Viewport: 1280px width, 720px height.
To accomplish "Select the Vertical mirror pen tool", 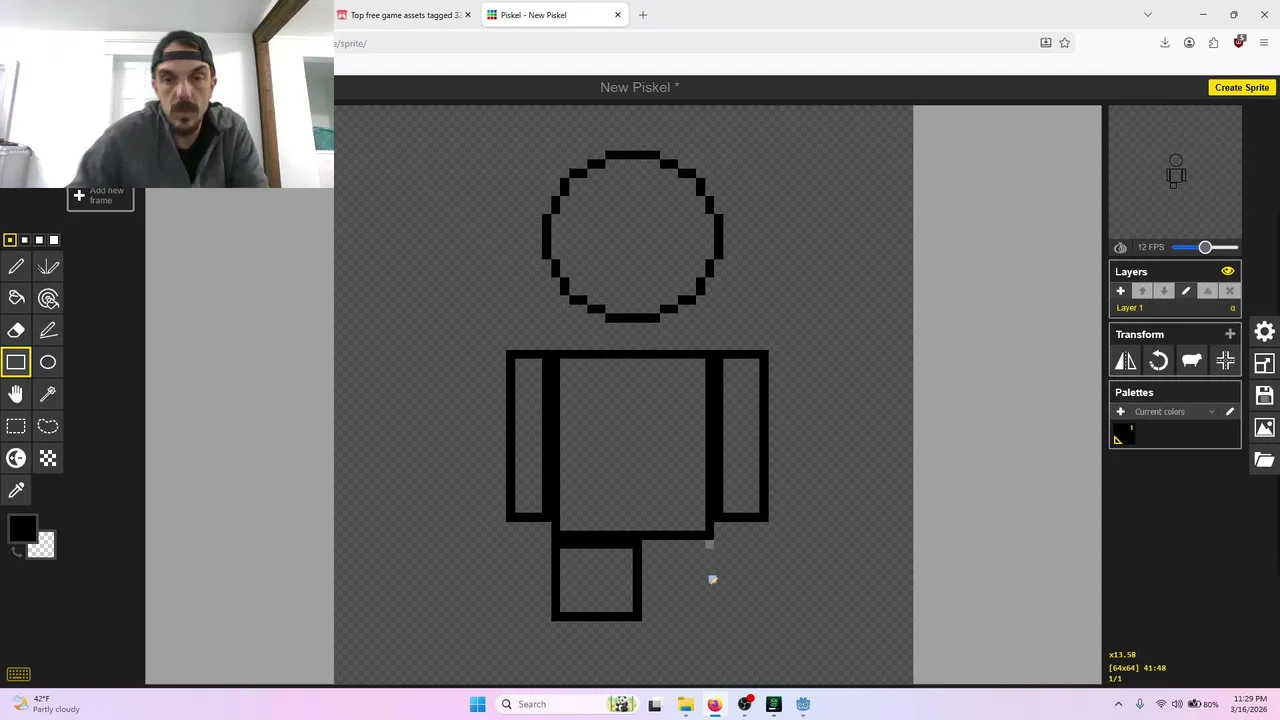I will tap(48, 267).
